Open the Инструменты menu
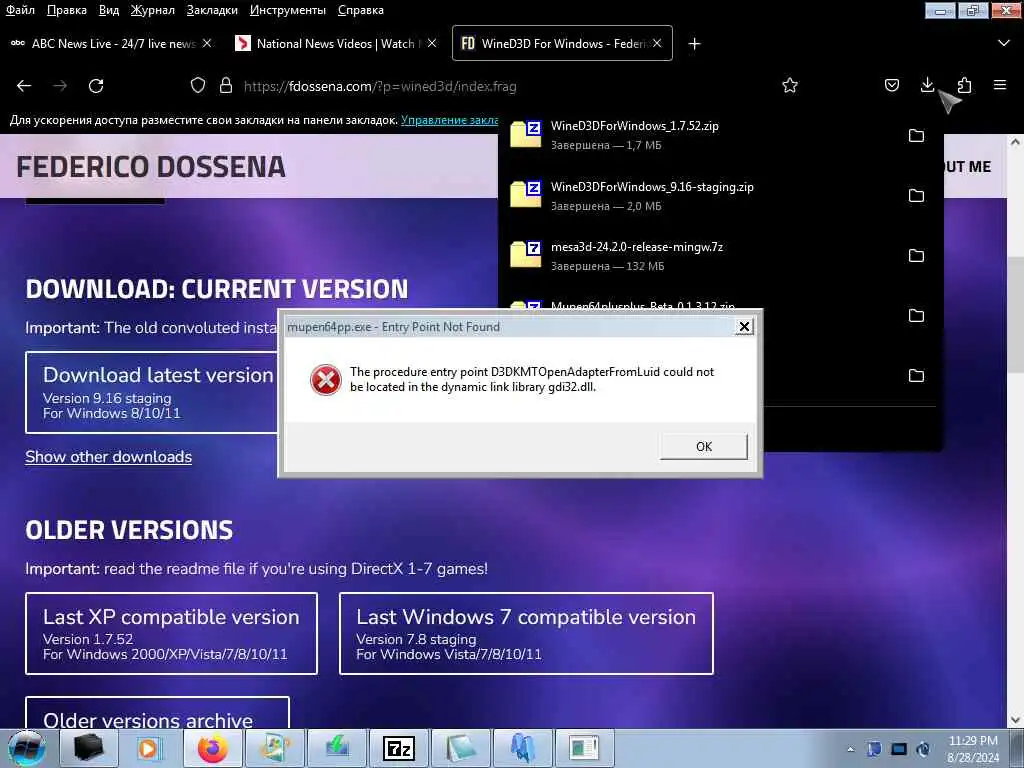The height and width of the screenshot is (768, 1024). pyautogui.click(x=288, y=10)
